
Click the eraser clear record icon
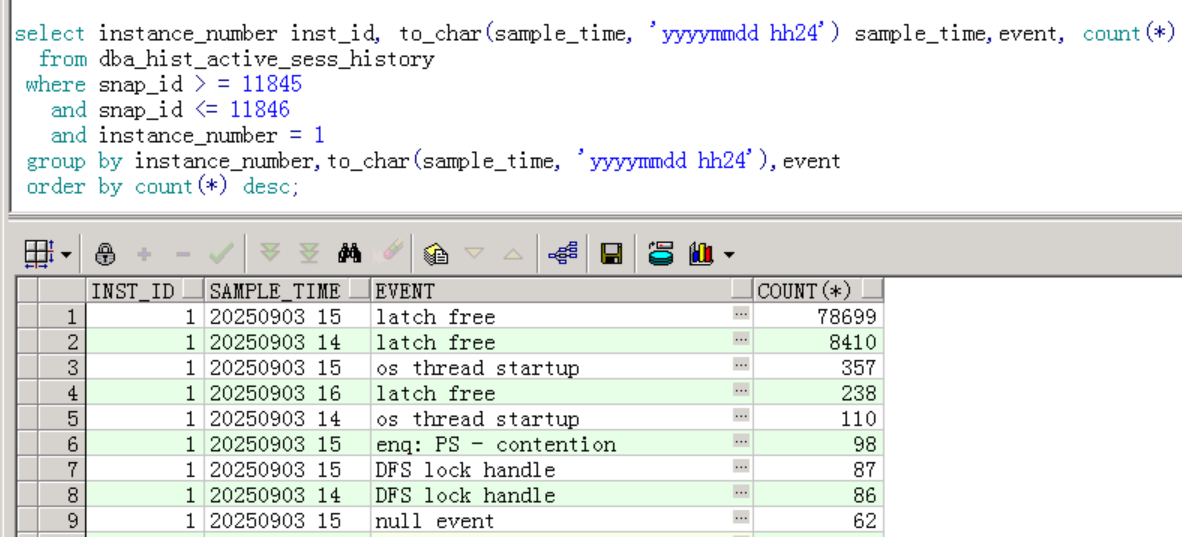[x=387, y=253]
